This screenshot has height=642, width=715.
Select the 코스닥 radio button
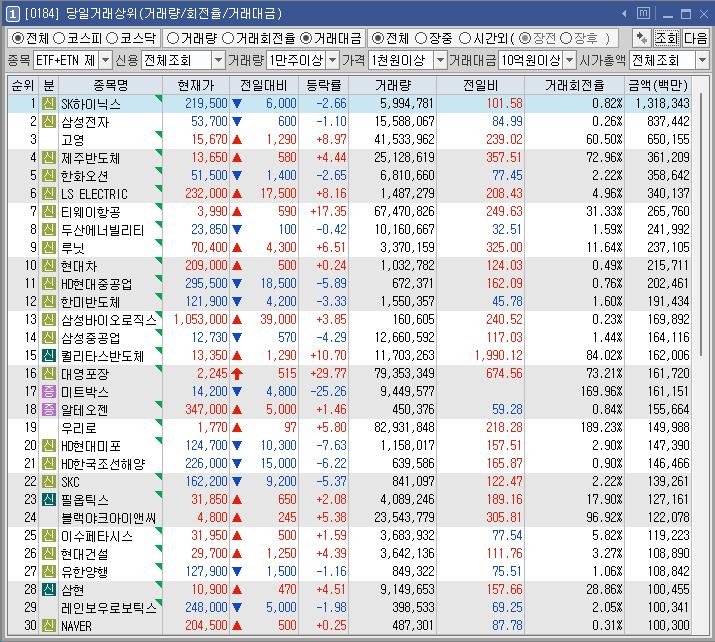pos(112,38)
